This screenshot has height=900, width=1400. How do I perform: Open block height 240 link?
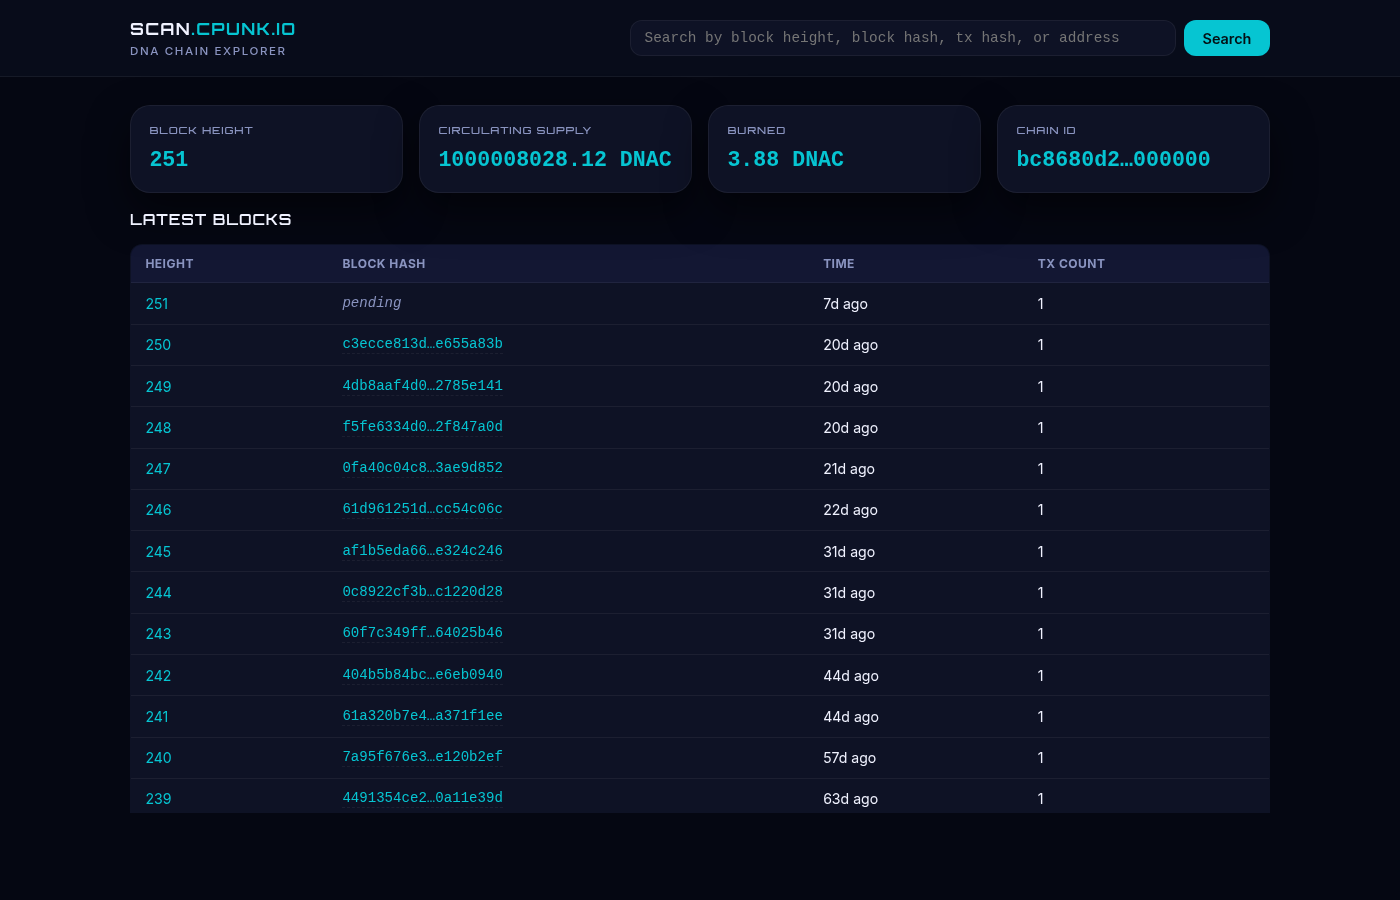[158, 758]
